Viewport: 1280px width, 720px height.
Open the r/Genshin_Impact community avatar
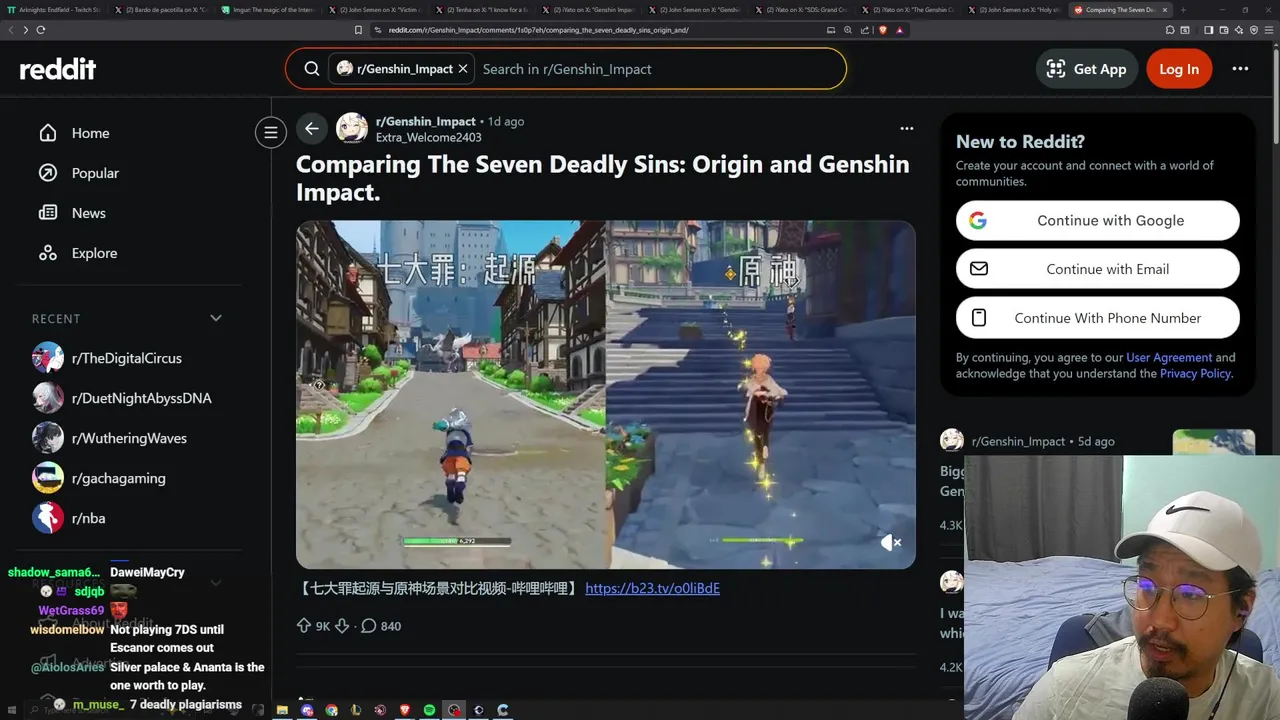click(x=352, y=129)
